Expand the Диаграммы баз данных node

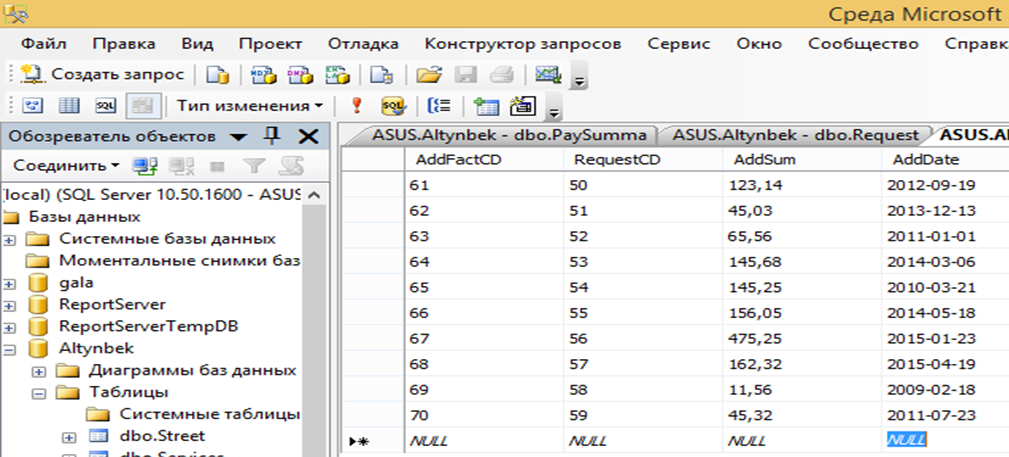click(x=40, y=371)
